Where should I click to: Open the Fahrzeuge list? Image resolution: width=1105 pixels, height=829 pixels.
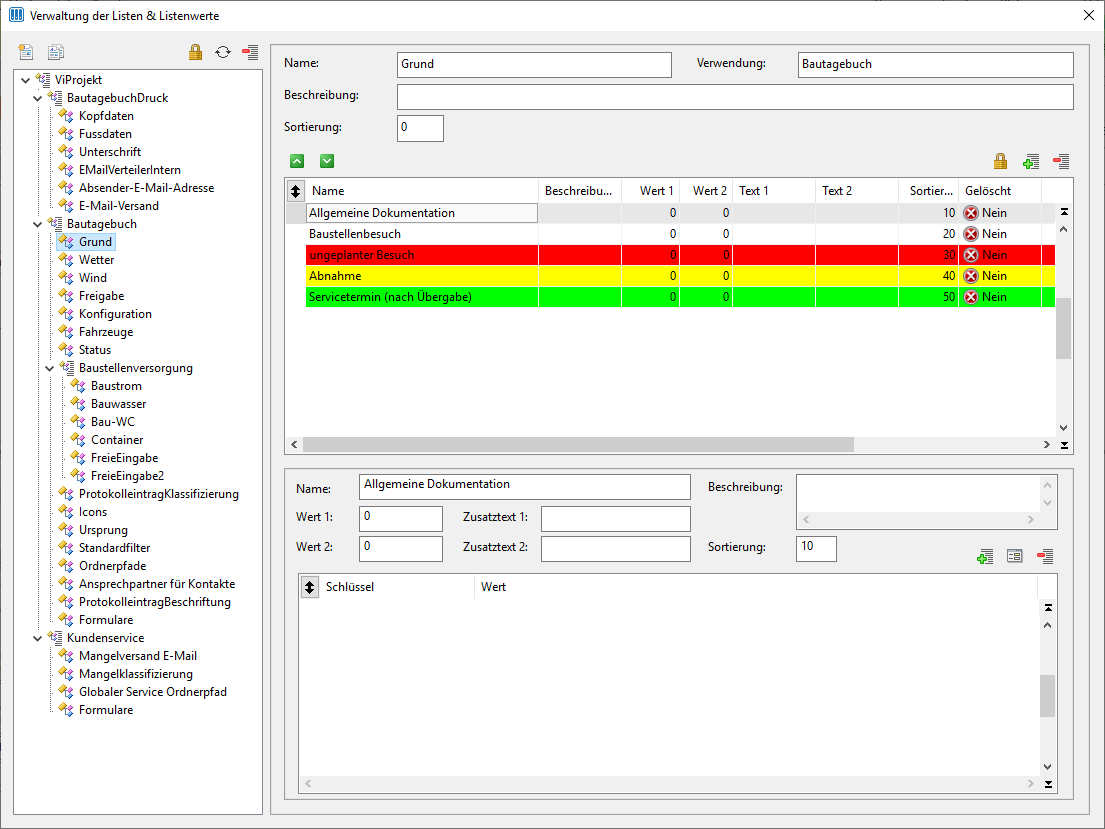pyautogui.click(x=106, y=332)
